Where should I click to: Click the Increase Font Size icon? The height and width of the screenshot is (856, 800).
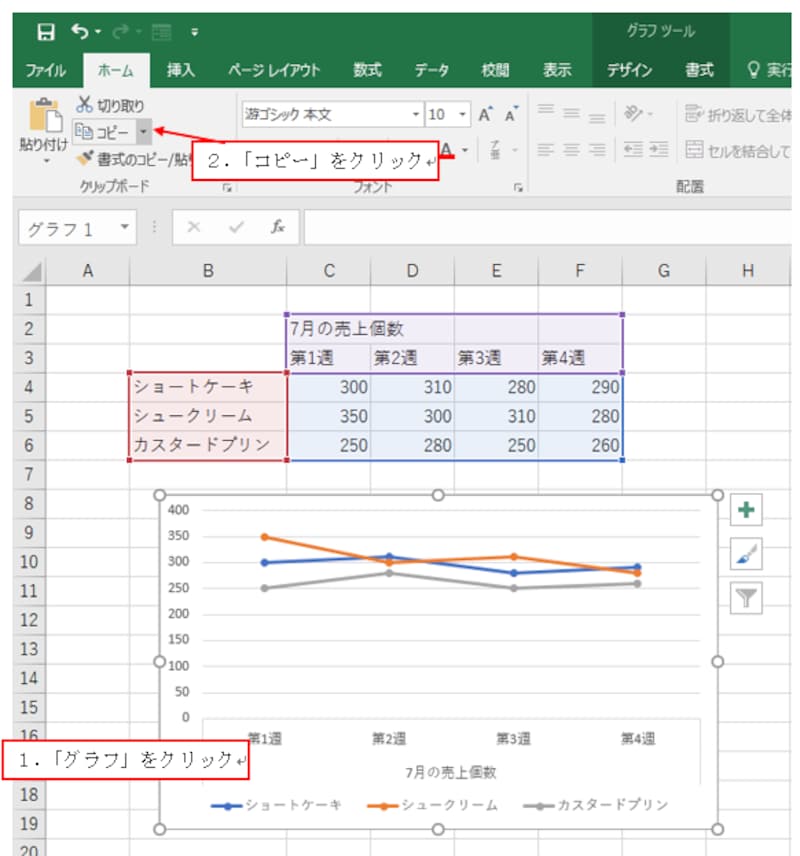[x=486, y=112]
